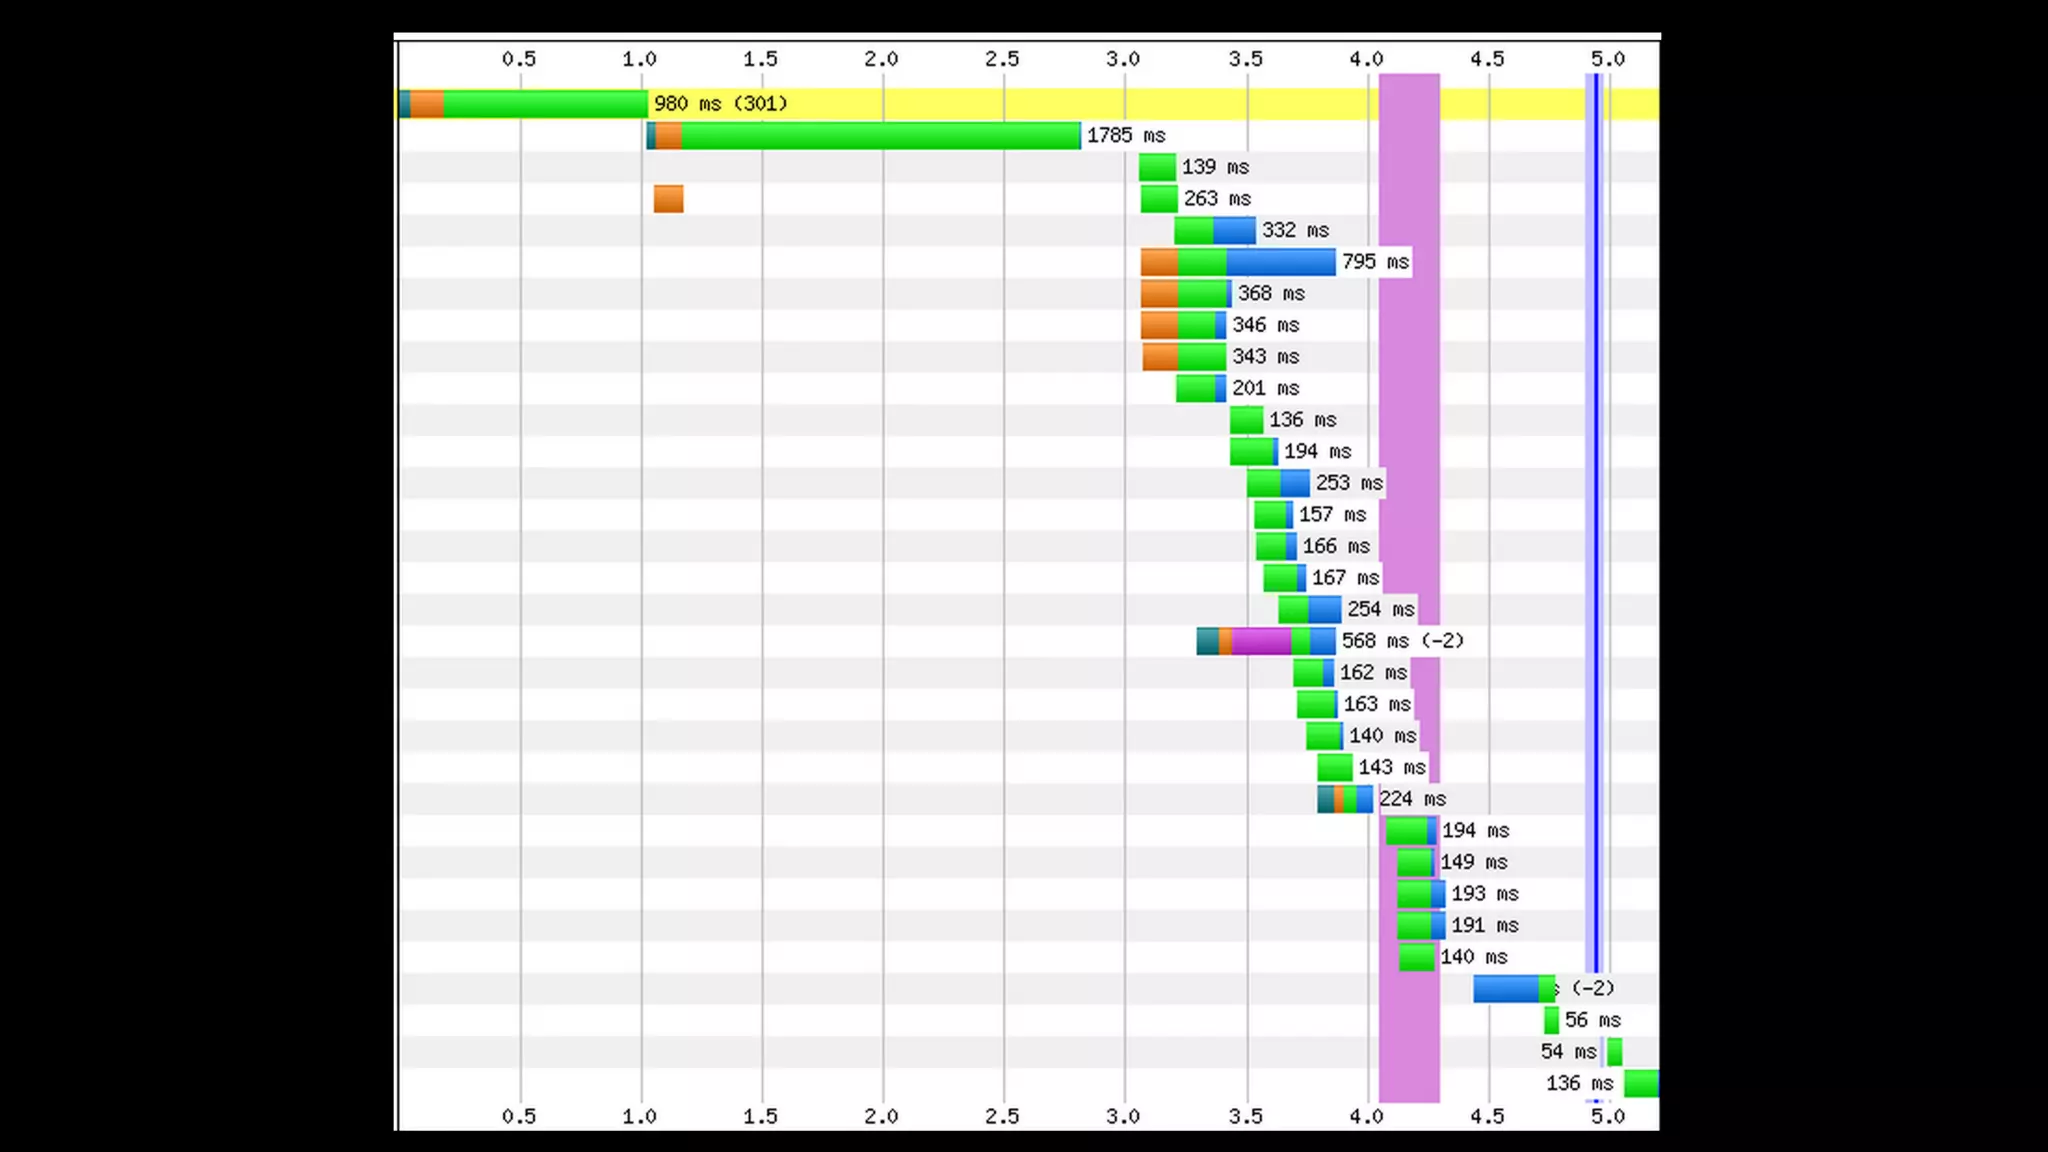Screen dimensions: 2048x1152
Task: Select the 254 ms request bar
Action: [1309, 609]
